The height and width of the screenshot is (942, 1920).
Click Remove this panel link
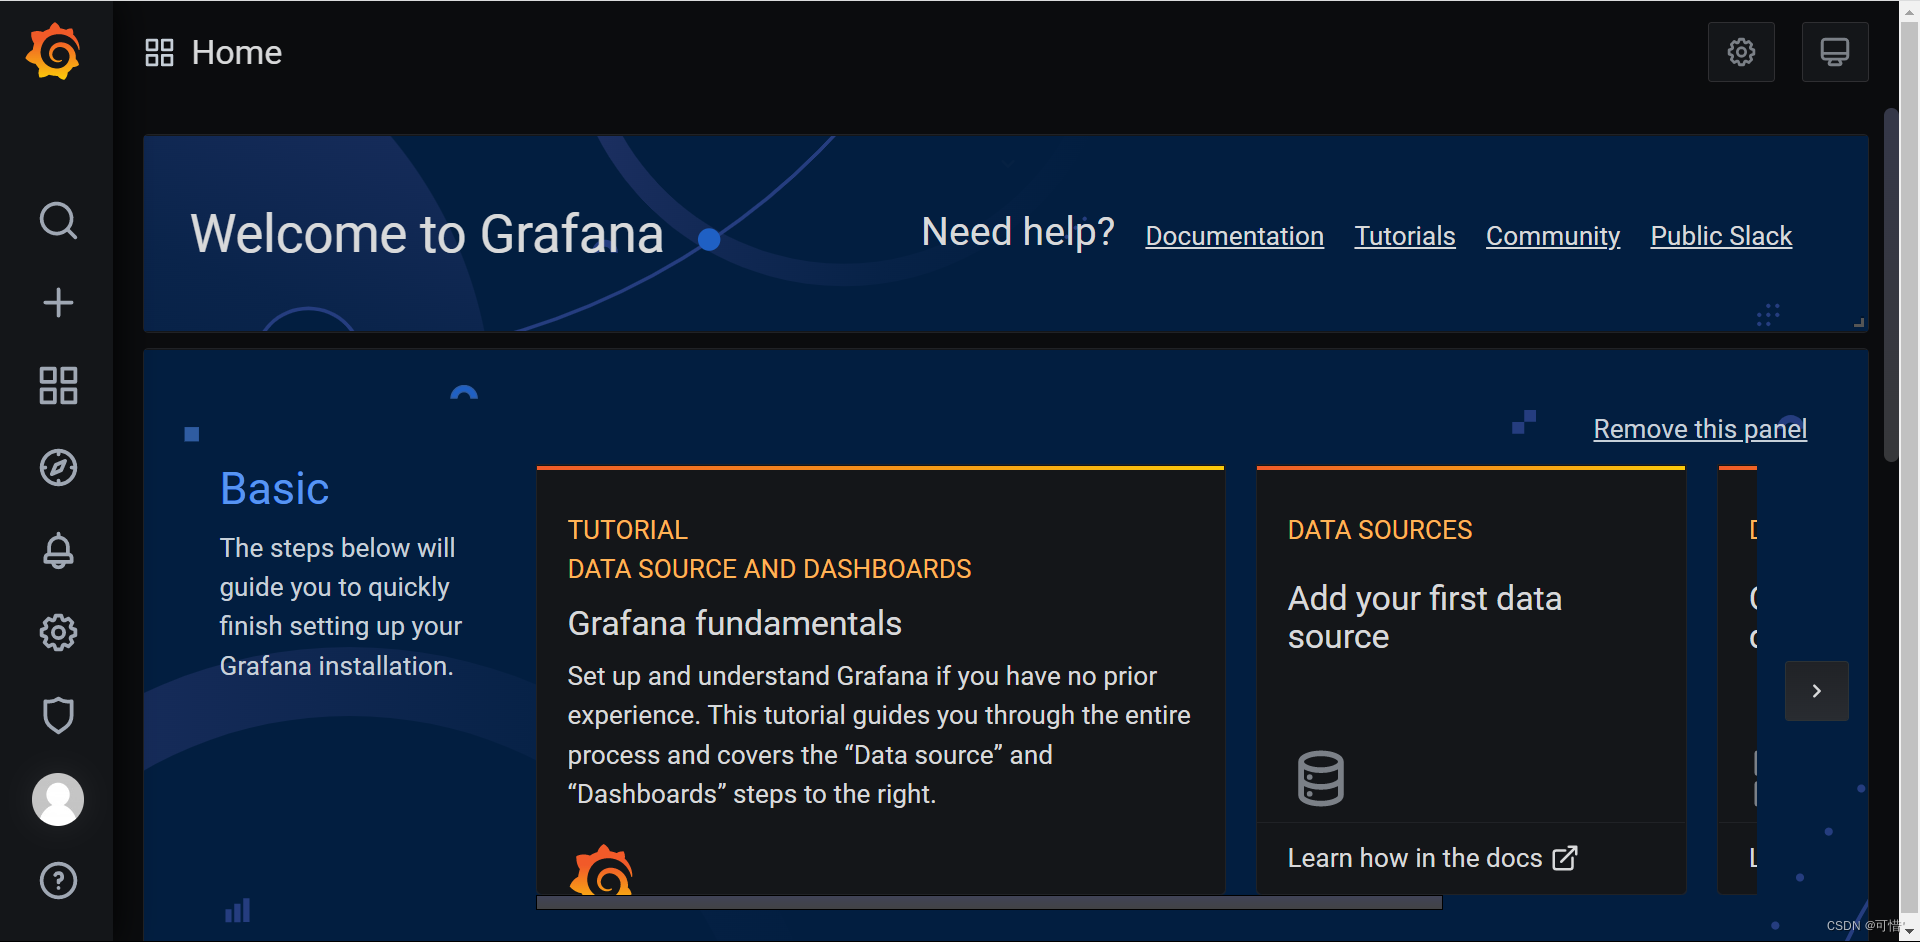(1700, 429)
